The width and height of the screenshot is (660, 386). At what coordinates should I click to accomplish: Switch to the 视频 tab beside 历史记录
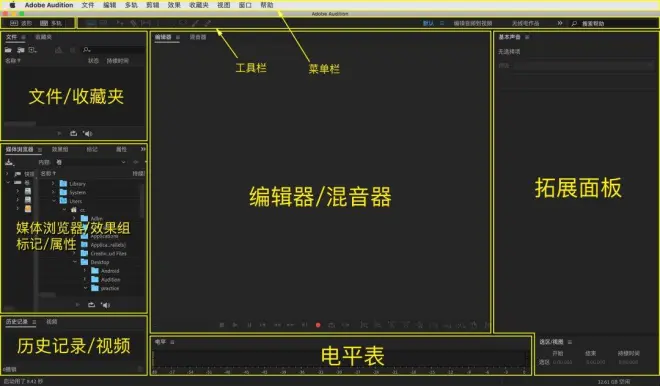[51, 322]
